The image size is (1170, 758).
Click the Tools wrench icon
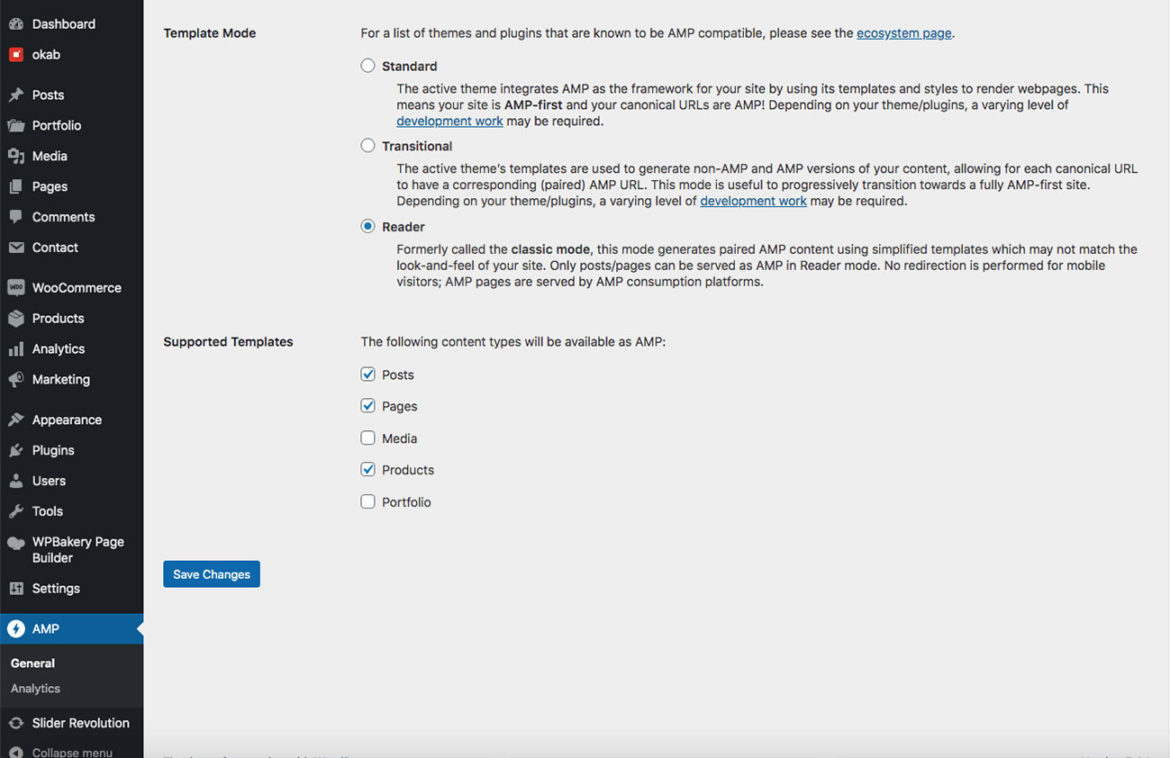coord(16,512)
